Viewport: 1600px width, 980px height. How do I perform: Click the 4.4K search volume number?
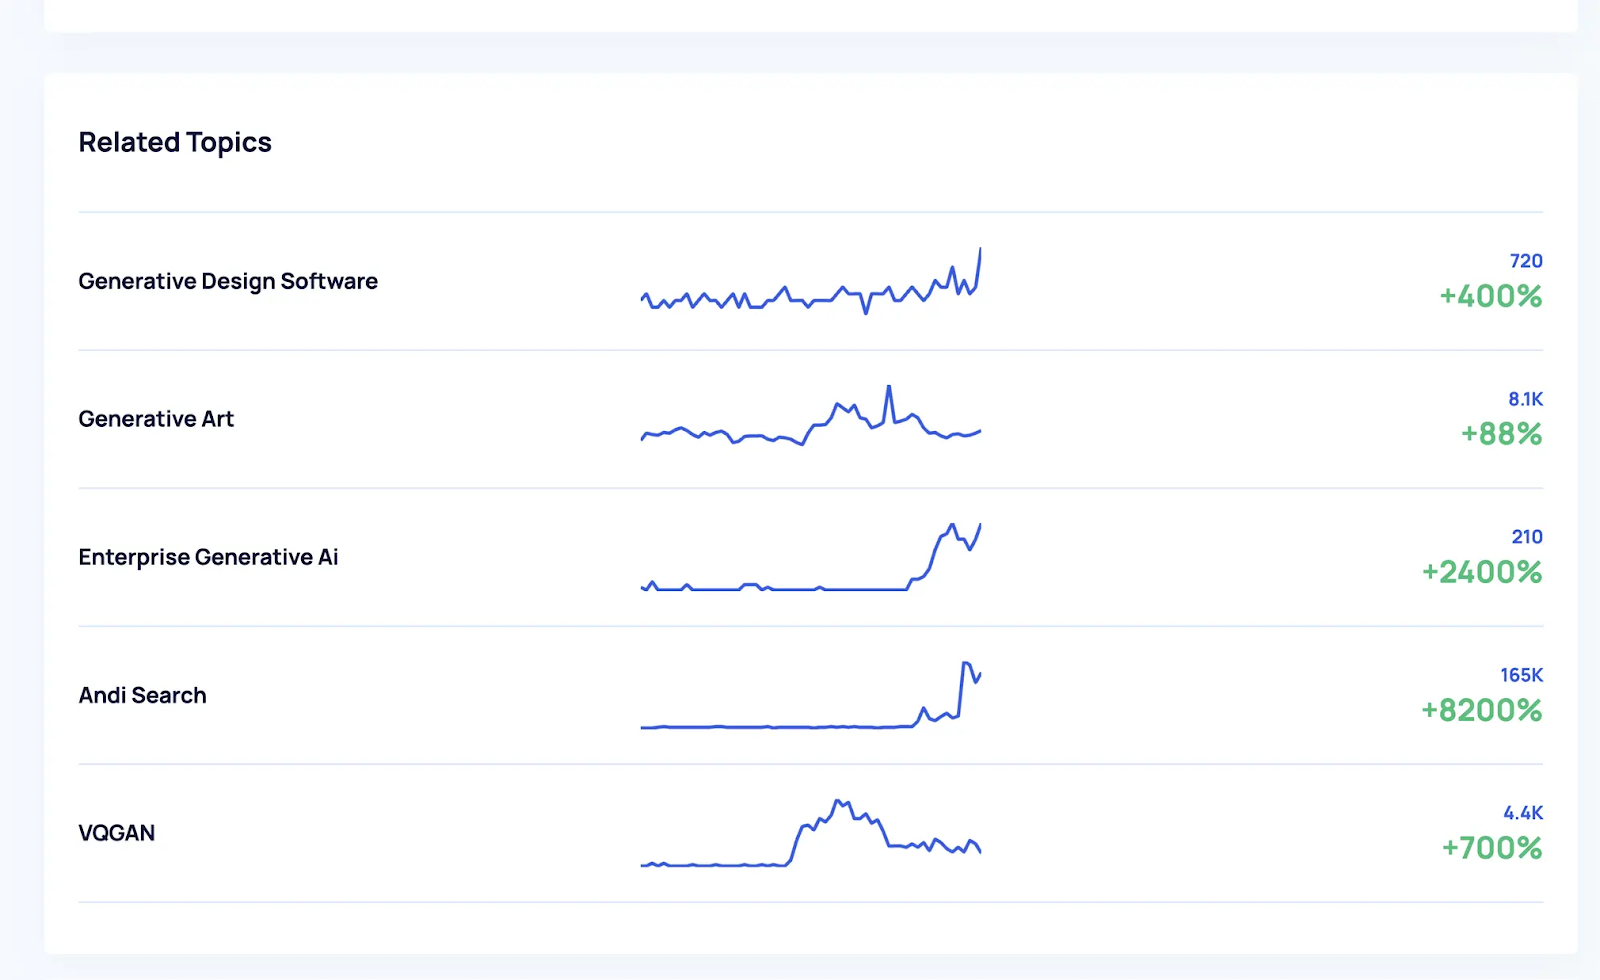point(1523,813)
